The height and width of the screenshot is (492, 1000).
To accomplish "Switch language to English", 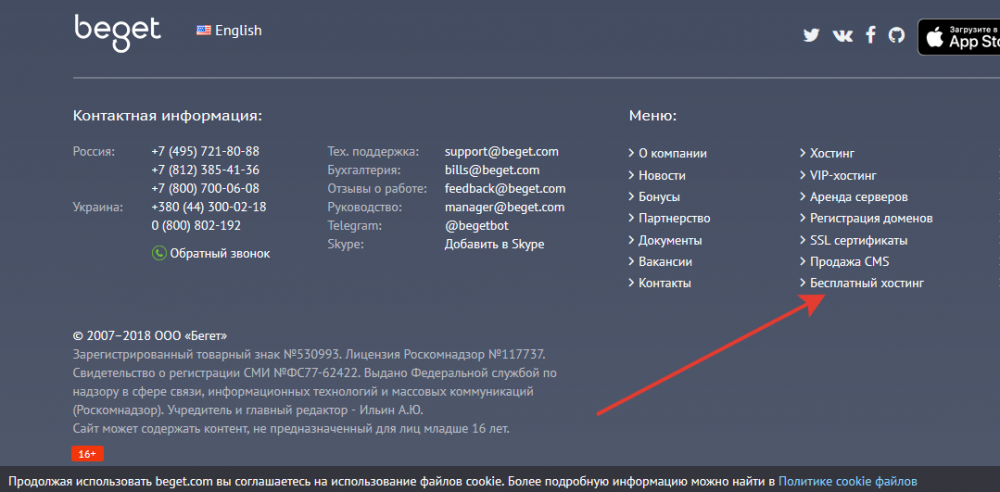I will pyautogui.click(x=238, y=30).
